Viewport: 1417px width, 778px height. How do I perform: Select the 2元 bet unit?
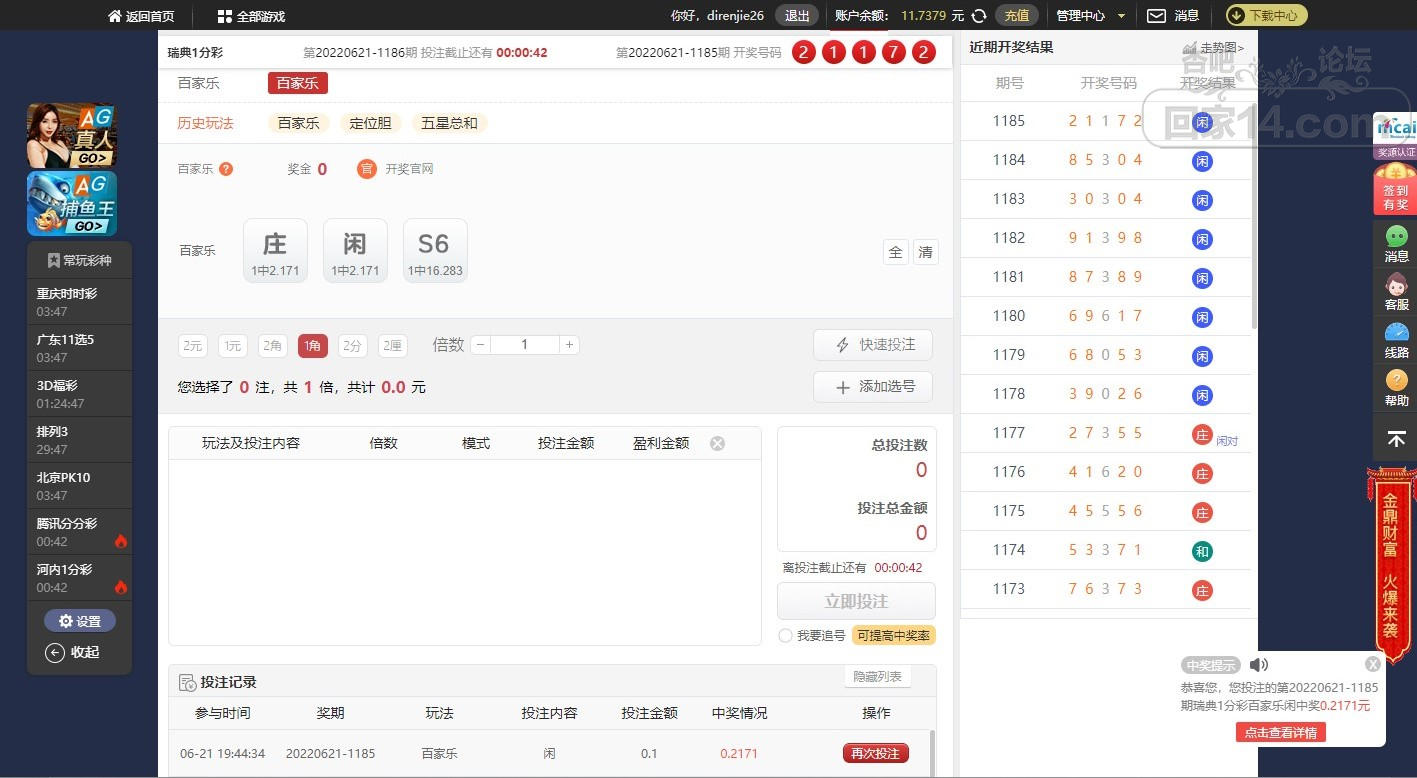pyautogui.click(x=193, y=346)
